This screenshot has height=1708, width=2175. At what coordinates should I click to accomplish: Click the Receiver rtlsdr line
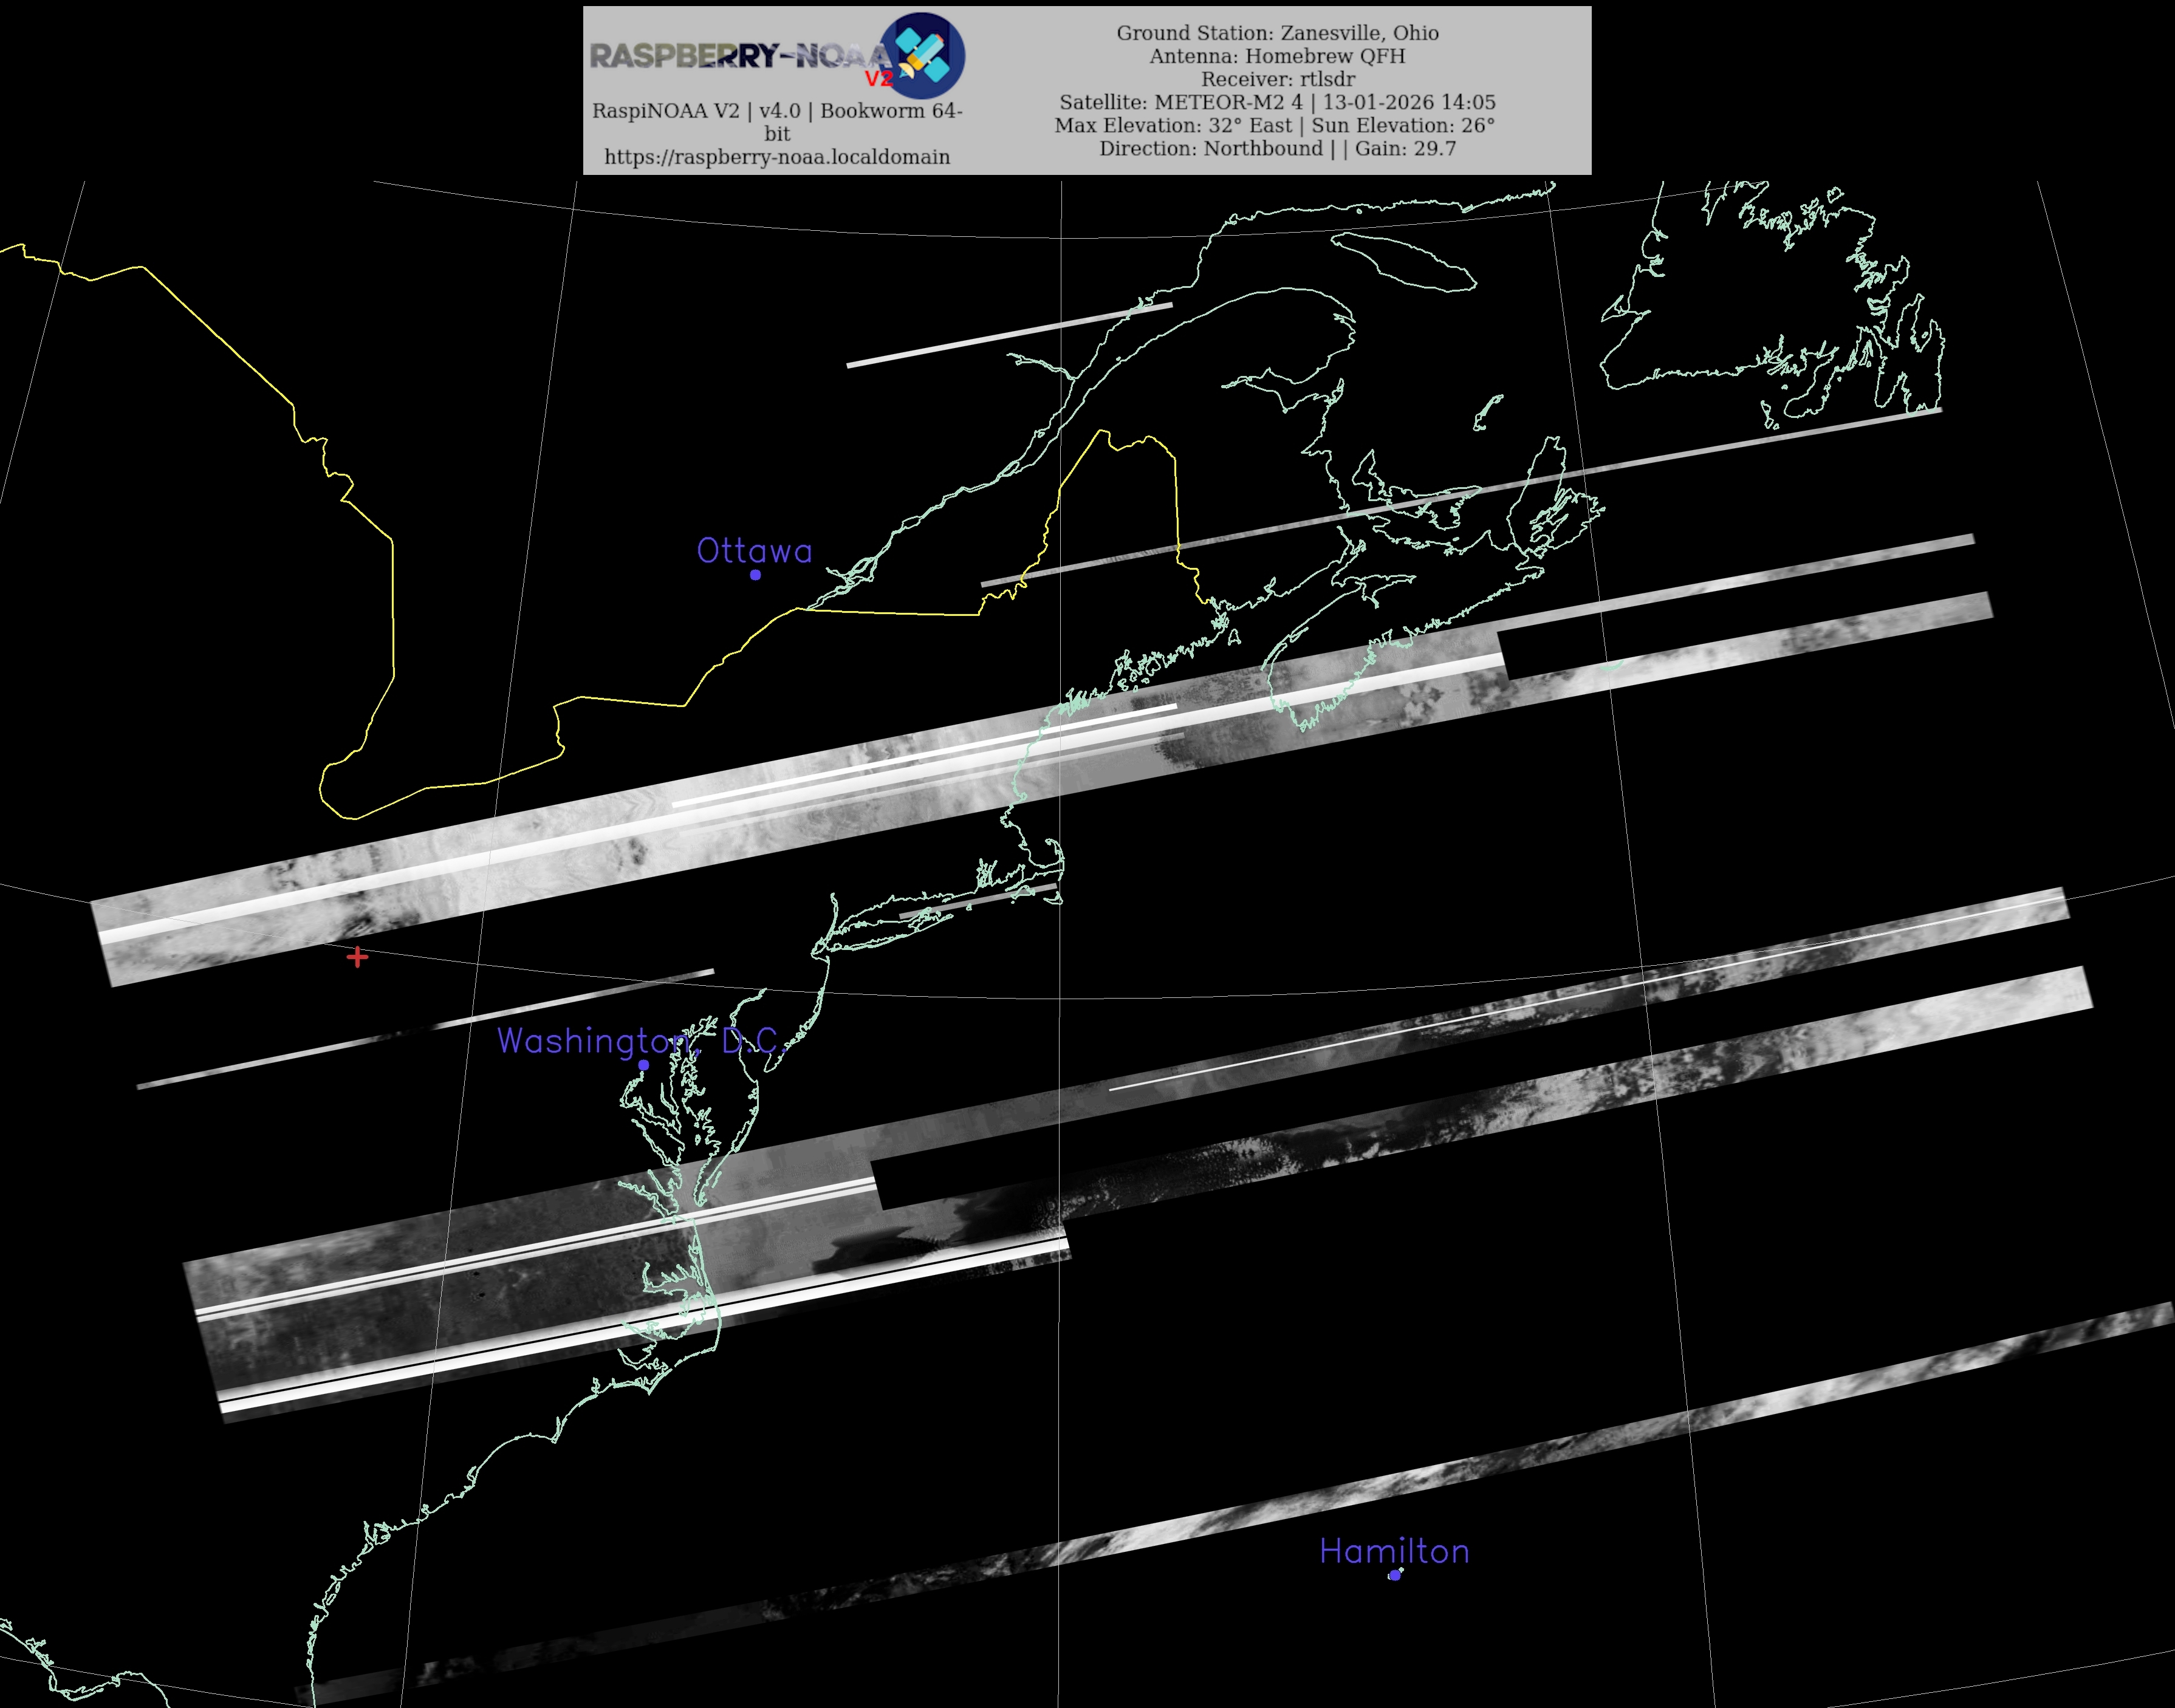click(1277, 79)
